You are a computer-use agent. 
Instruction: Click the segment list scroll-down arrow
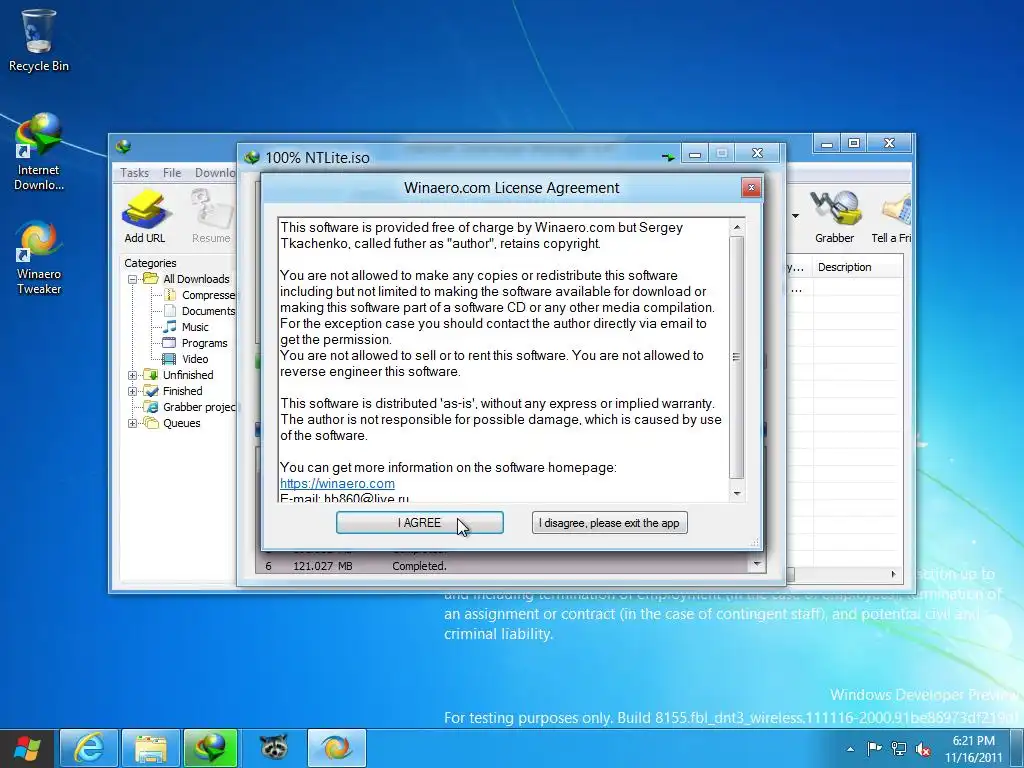click(x=757, y=564)
